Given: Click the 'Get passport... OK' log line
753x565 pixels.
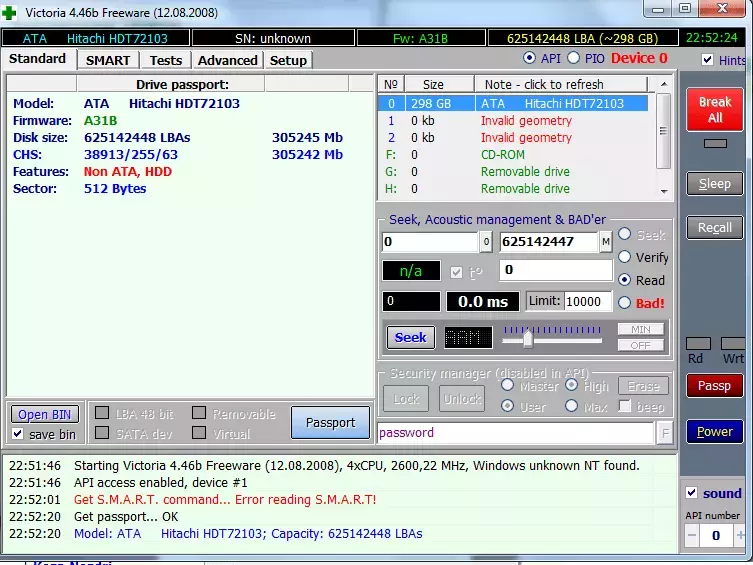Looking at the screenshot, I should pyautogui.click(x=126, y=517).
